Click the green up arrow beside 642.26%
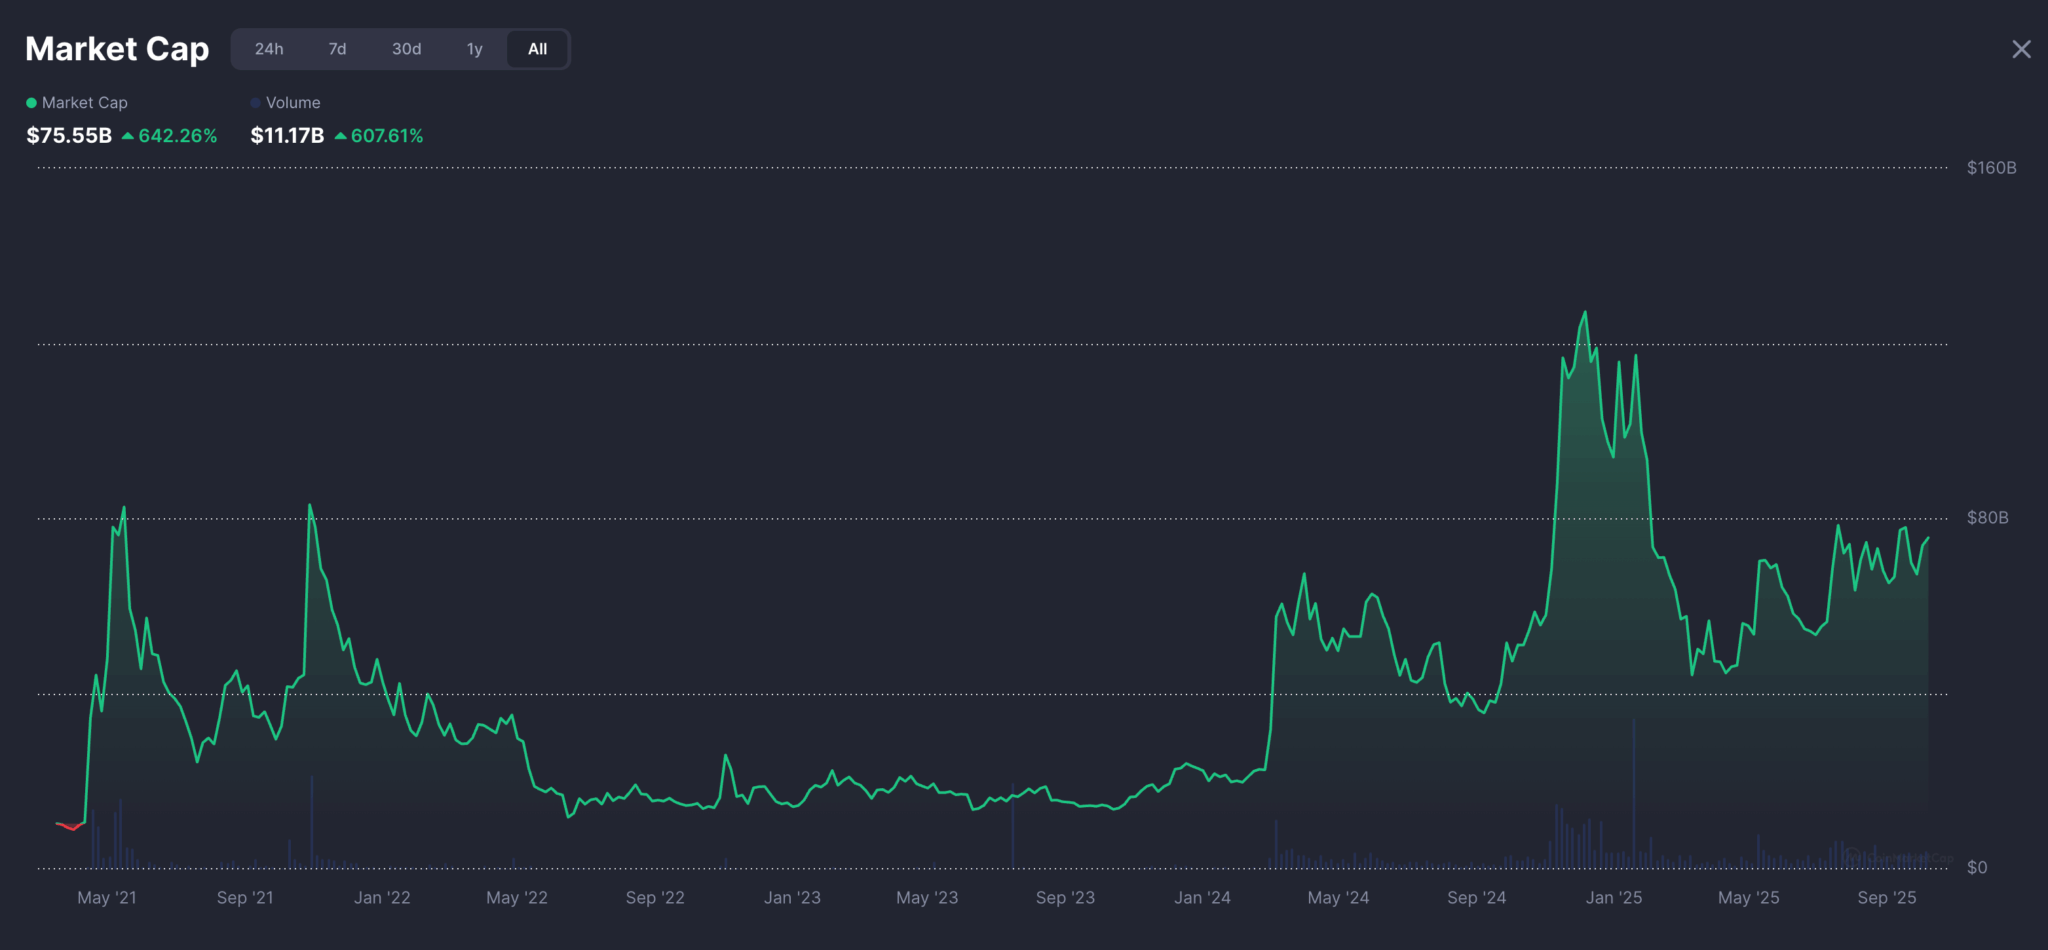Screen dimensions: 2048x950 (128, 136)
